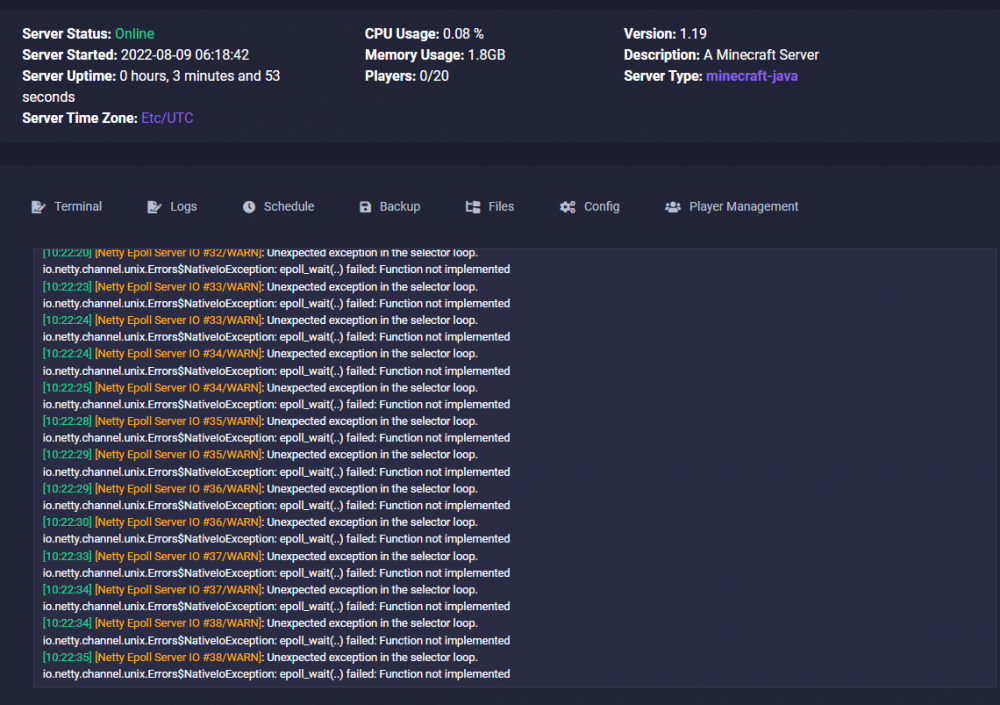Open the Player Management tab
This screenshot has height=705, width=1000.
tap(732, 207)
